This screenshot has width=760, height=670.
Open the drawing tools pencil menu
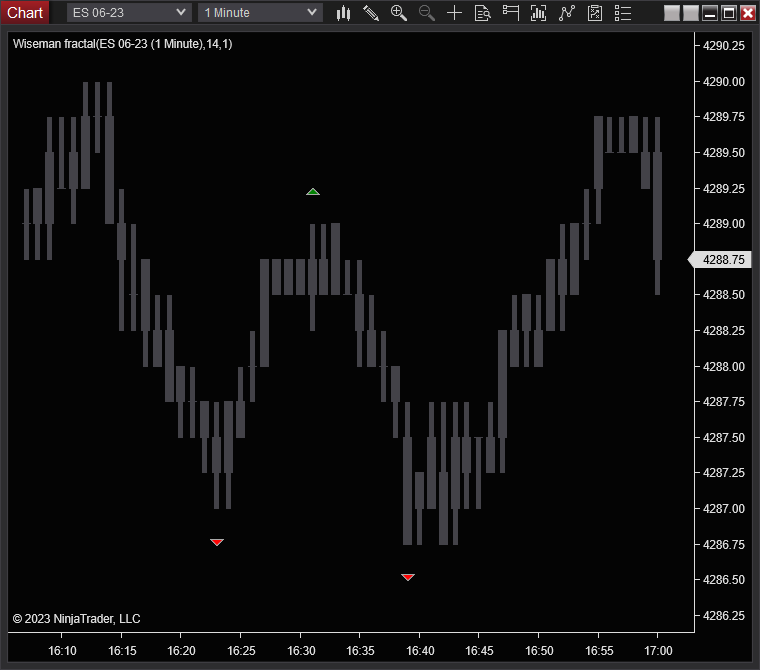371,13
